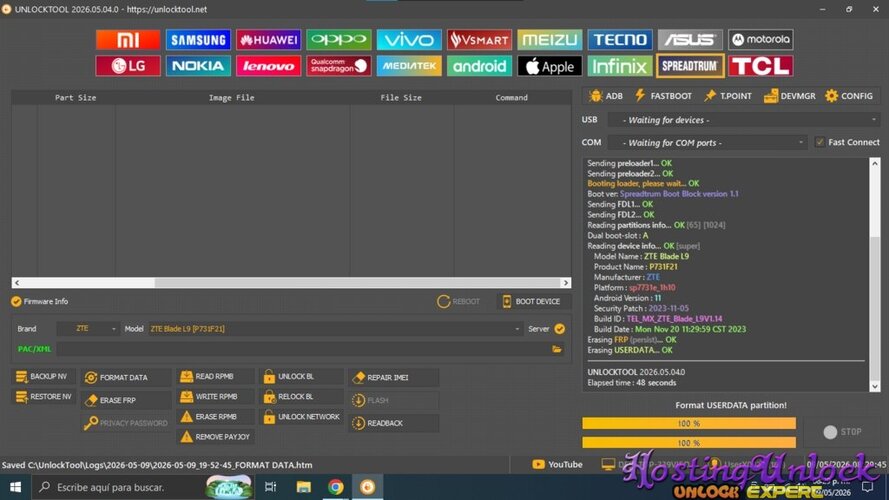889x500 pixels.
Task: Click the READBACK button
Action: (x=393, y=423)
